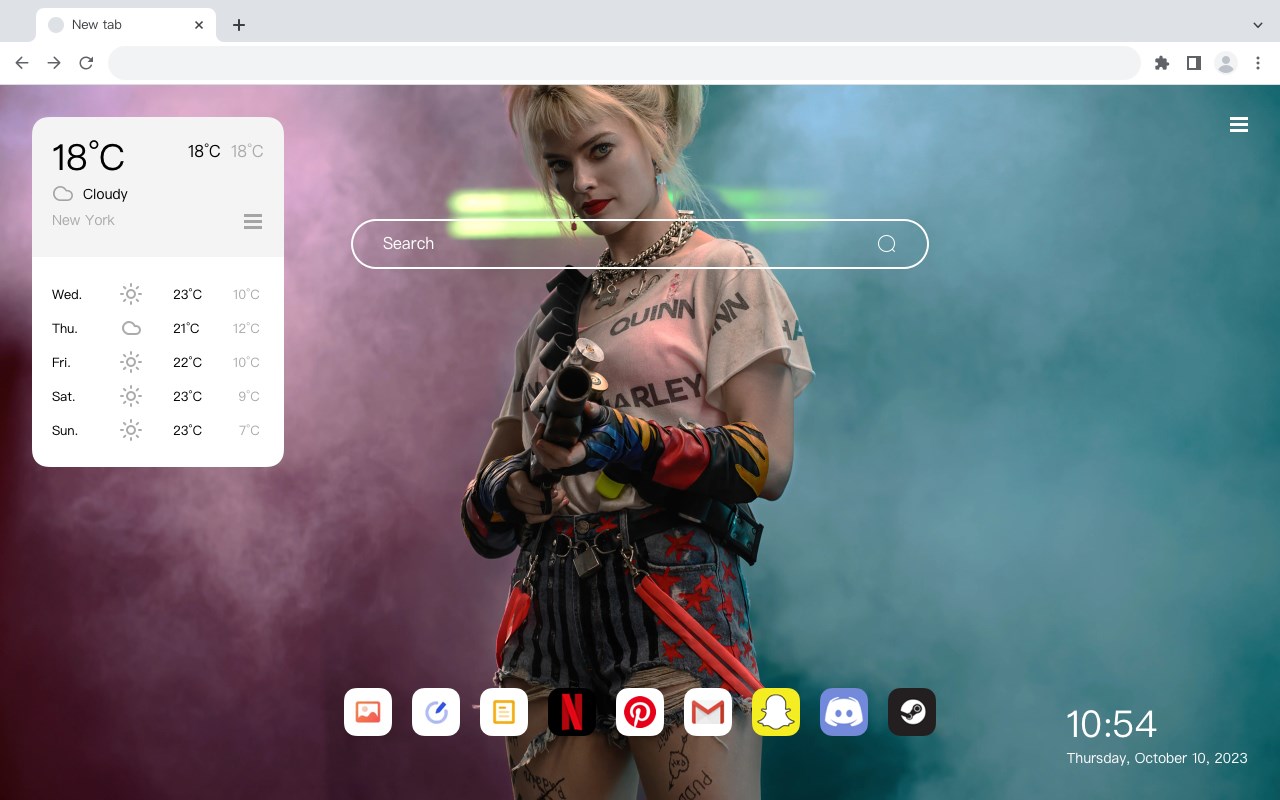This screenshot has width=1280, height=800.
Task: Click the search magnifier icon
Action: coord(886,244)
